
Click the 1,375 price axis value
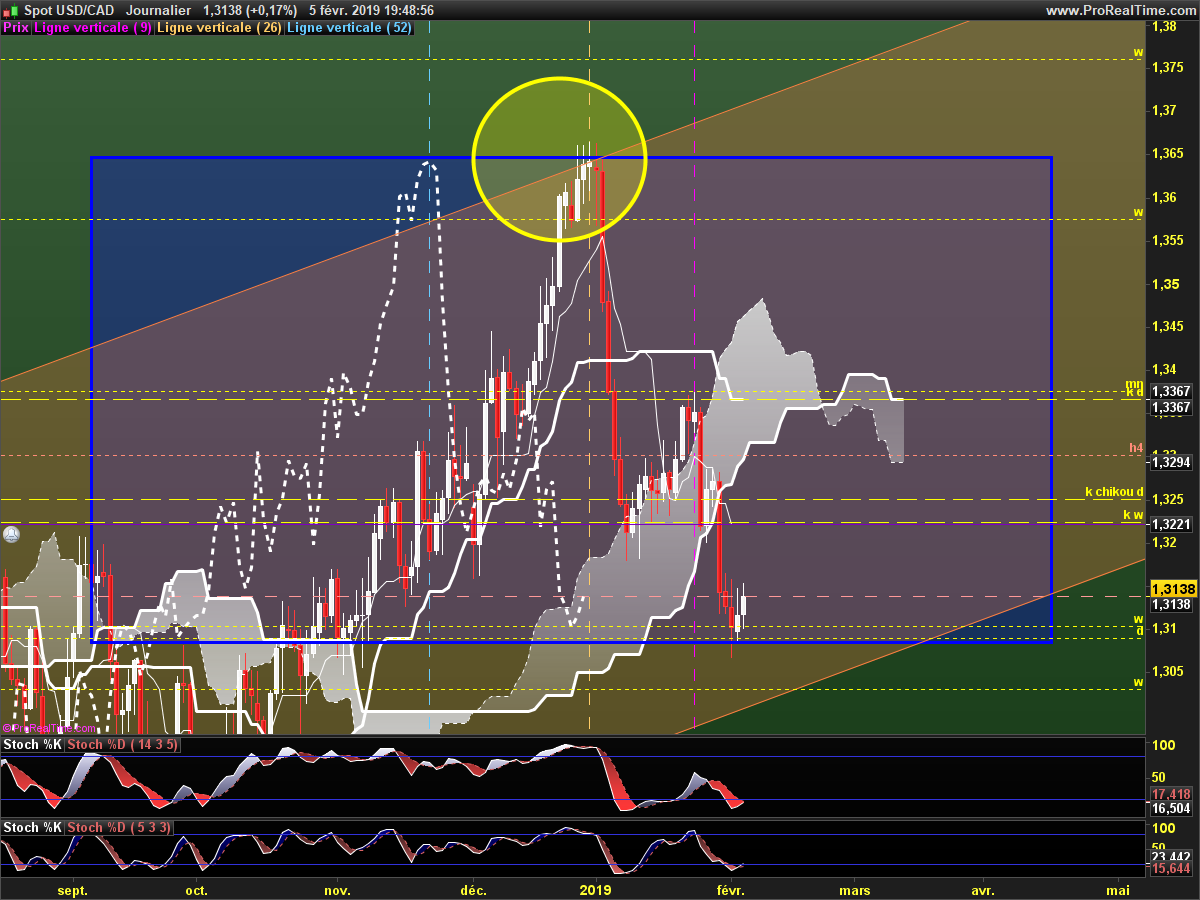(1166, 67)
